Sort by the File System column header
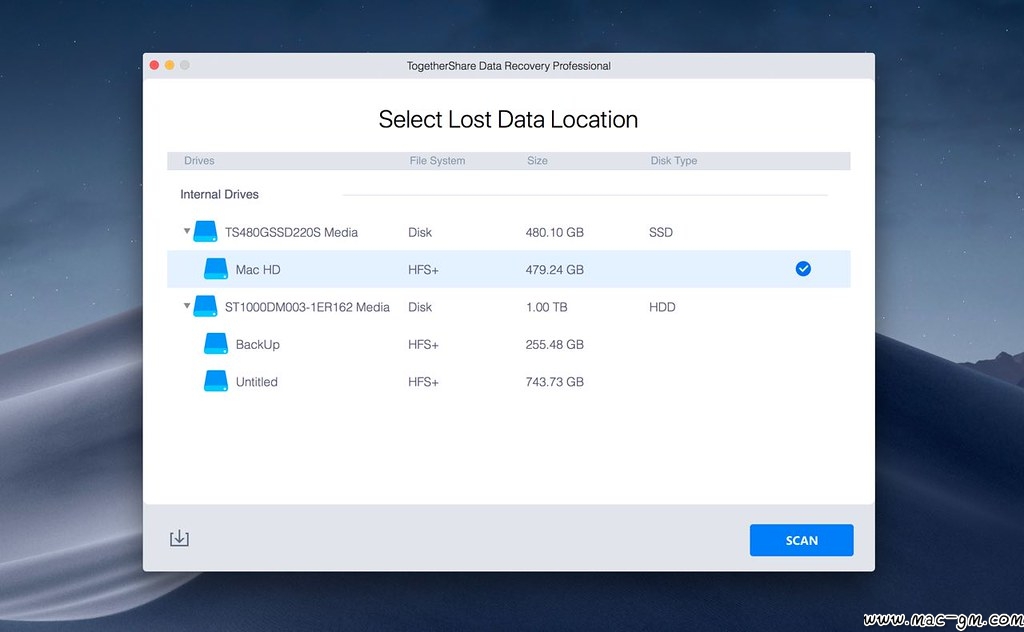1024x632 pixels. (437, 161)
